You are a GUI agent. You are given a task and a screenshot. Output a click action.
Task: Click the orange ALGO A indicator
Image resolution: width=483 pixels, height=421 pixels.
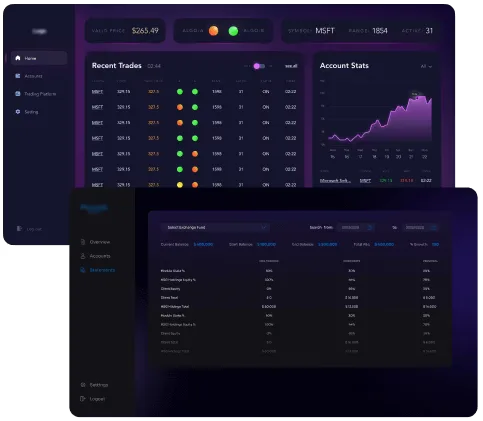214,31
